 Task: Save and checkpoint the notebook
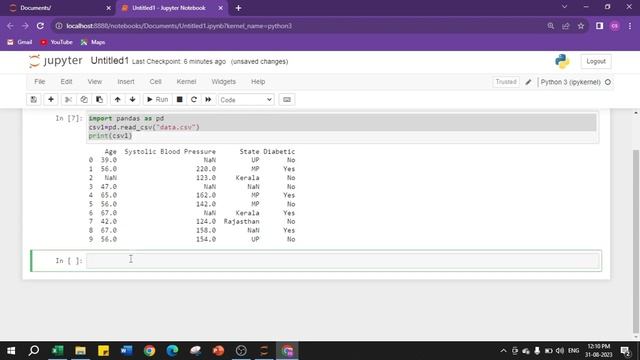(34, 100)
